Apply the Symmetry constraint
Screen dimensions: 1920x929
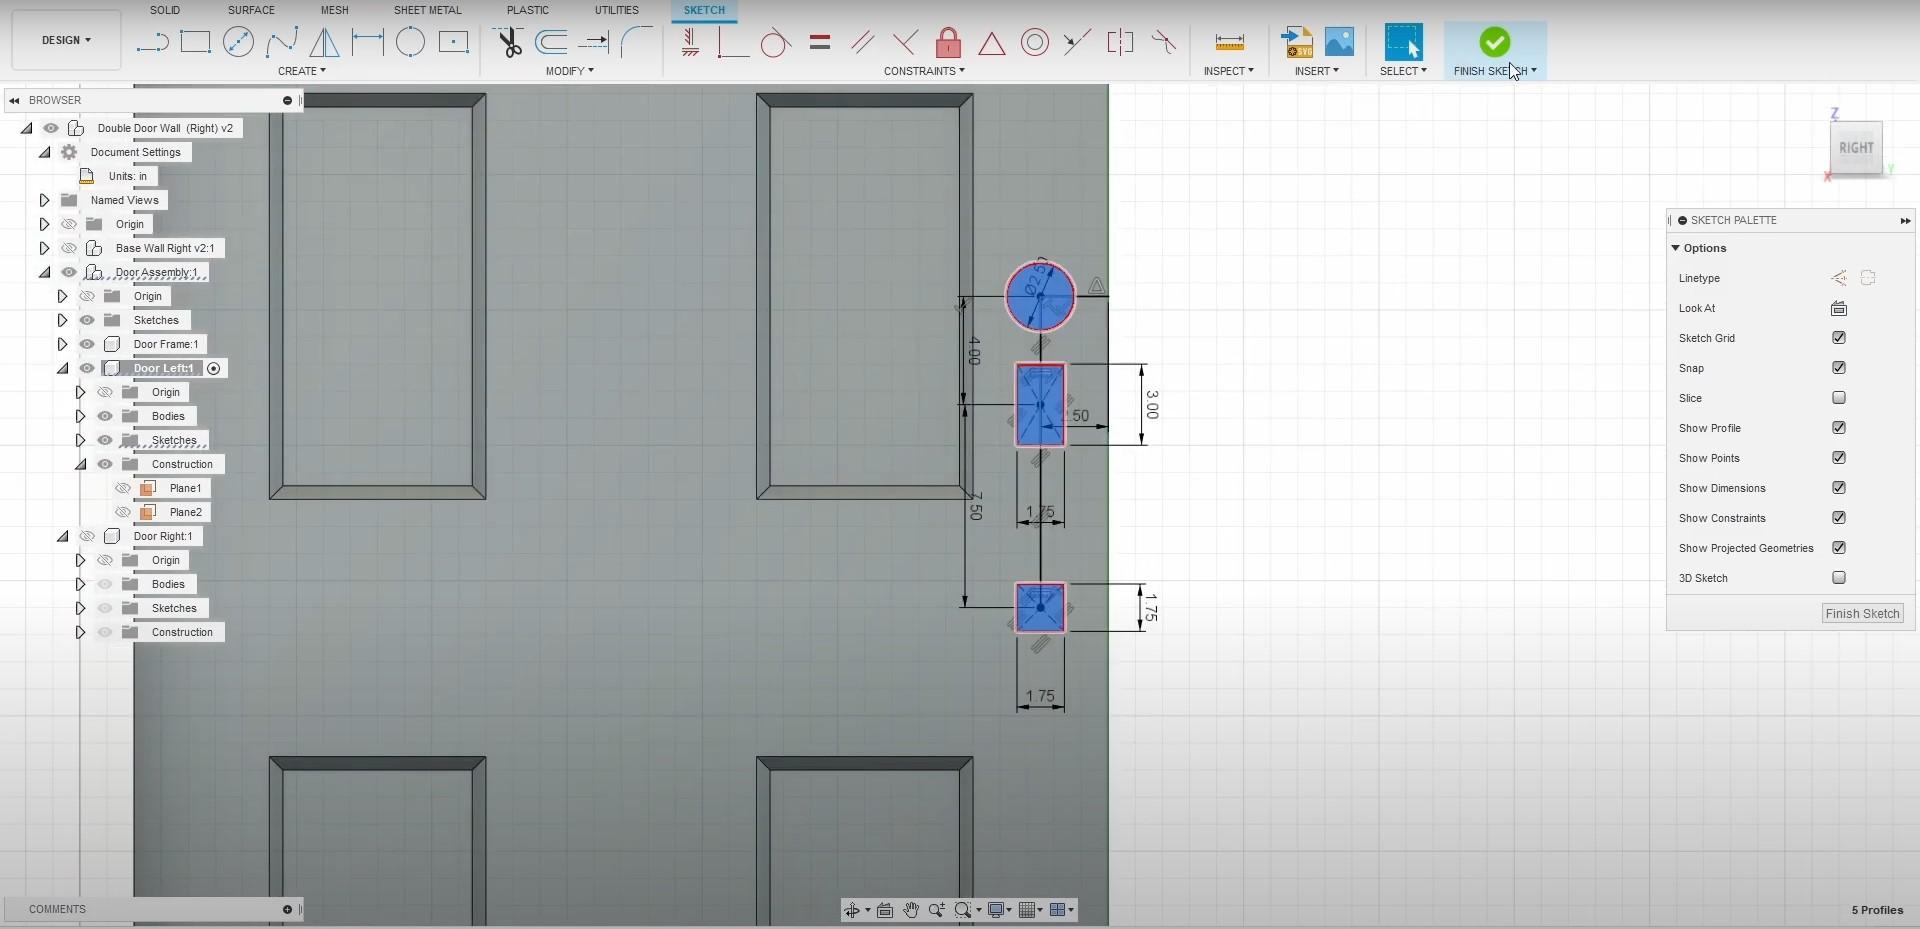click(x=1120, y=42)
